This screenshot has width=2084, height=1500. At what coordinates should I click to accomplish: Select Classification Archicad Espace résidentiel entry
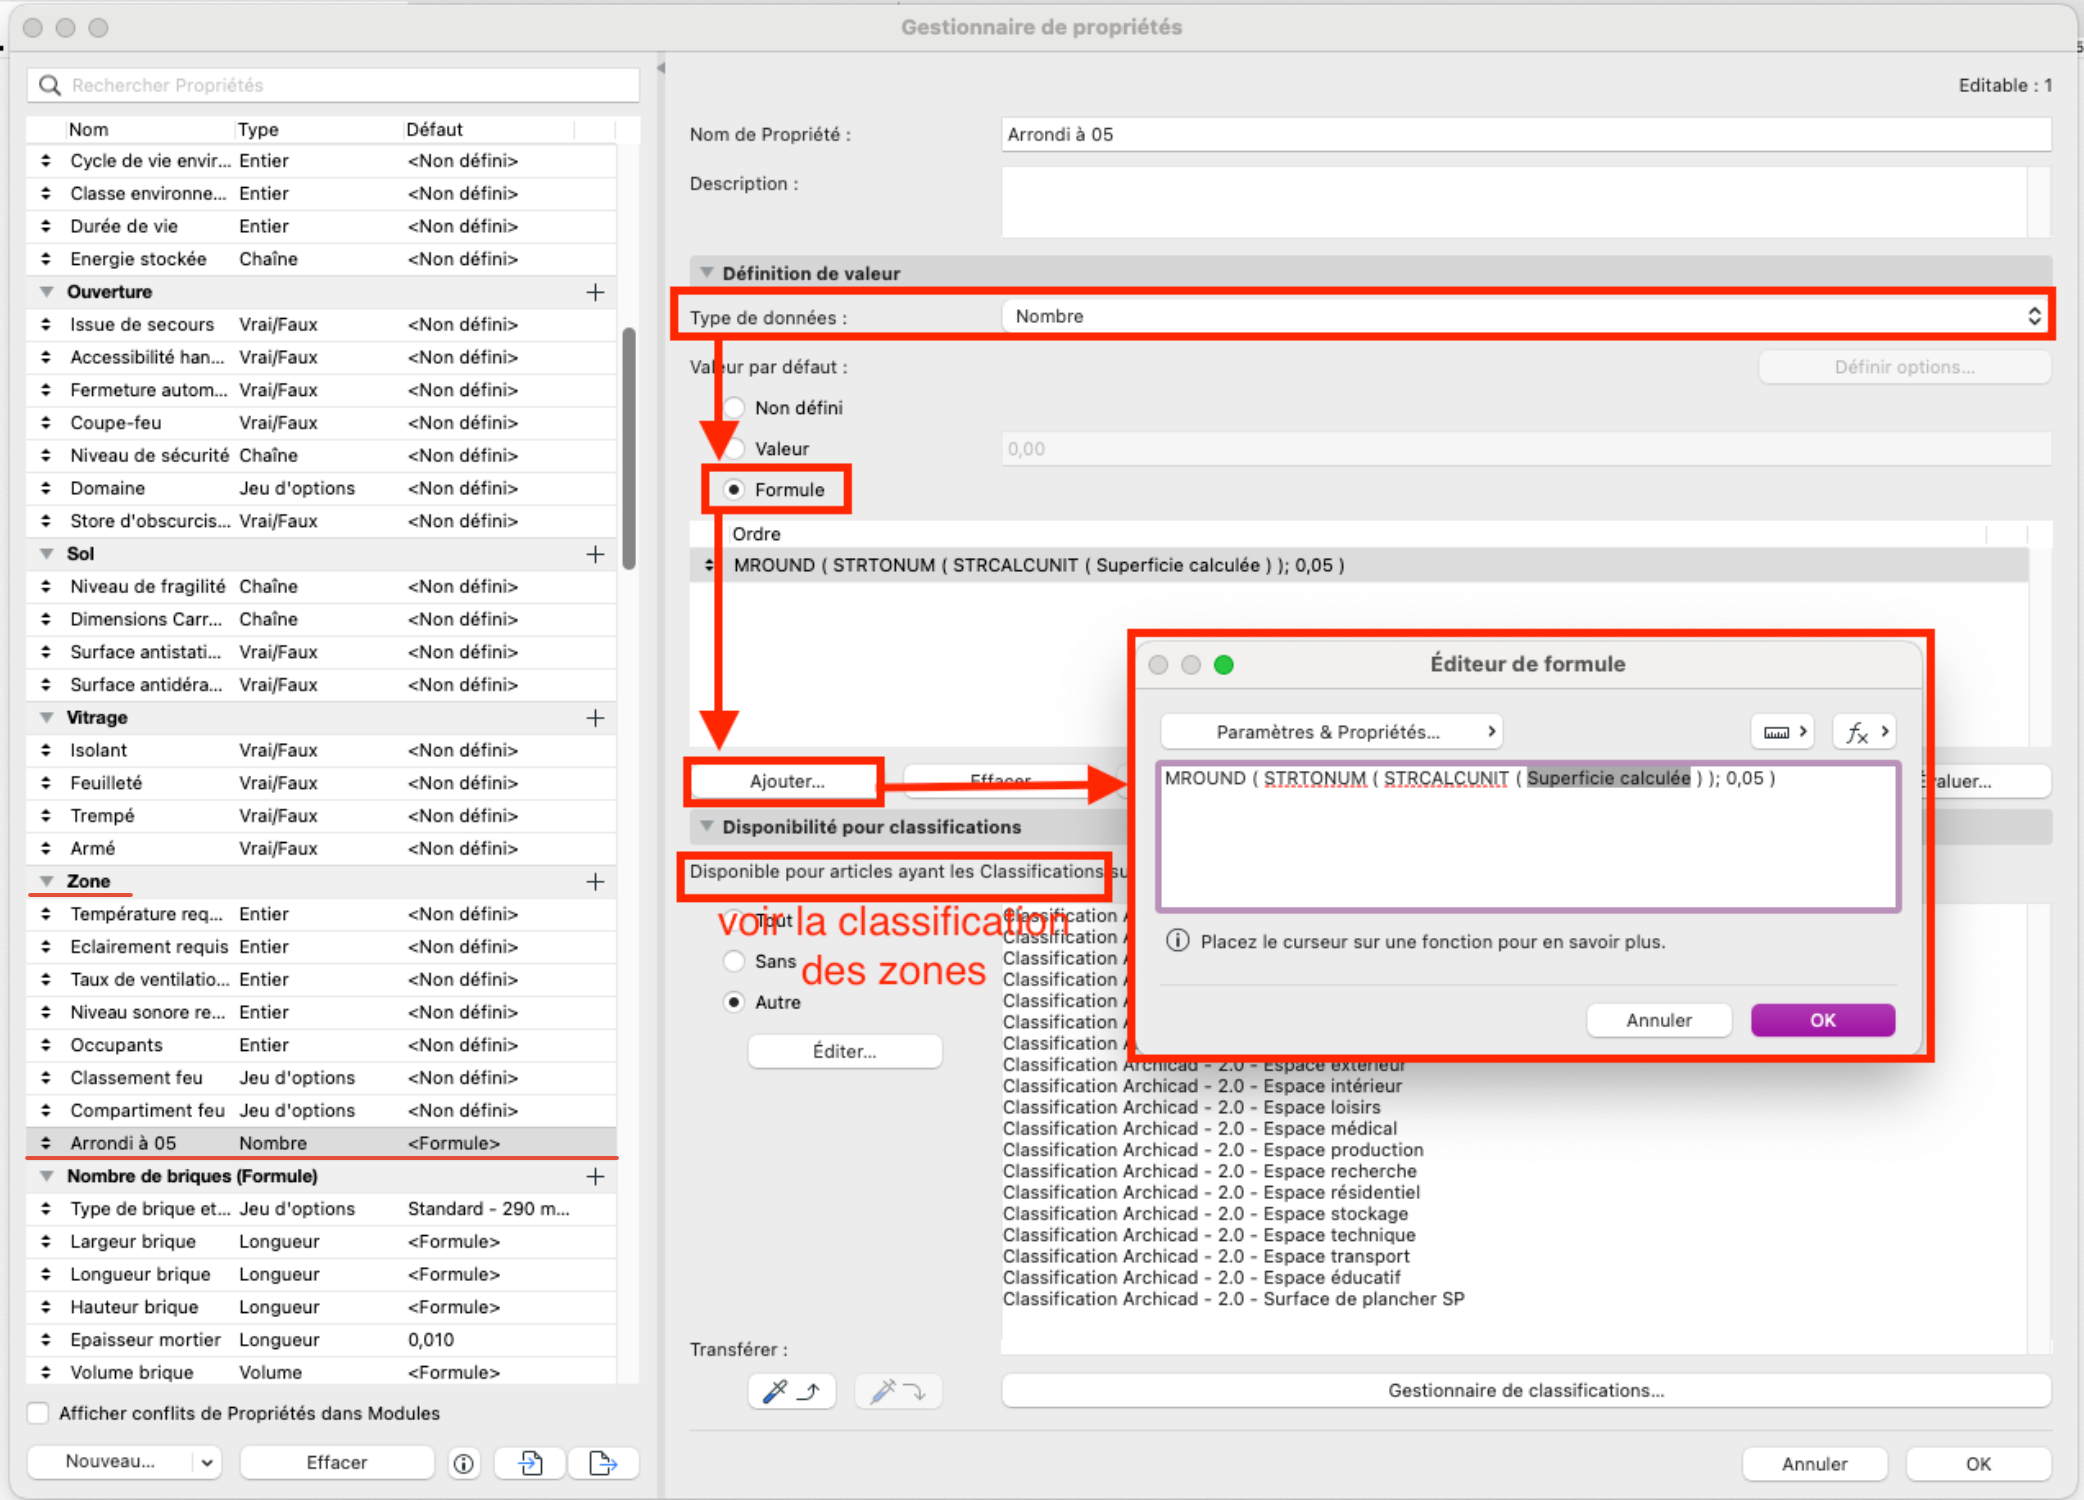coord(1211,1192)
